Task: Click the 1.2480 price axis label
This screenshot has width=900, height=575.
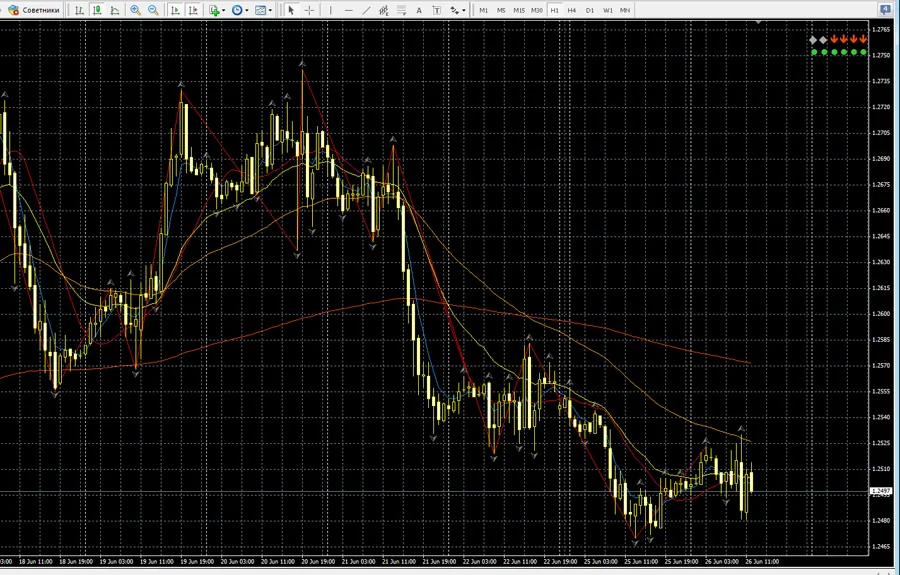Action: pyautogui.click(x=881, y=520)
